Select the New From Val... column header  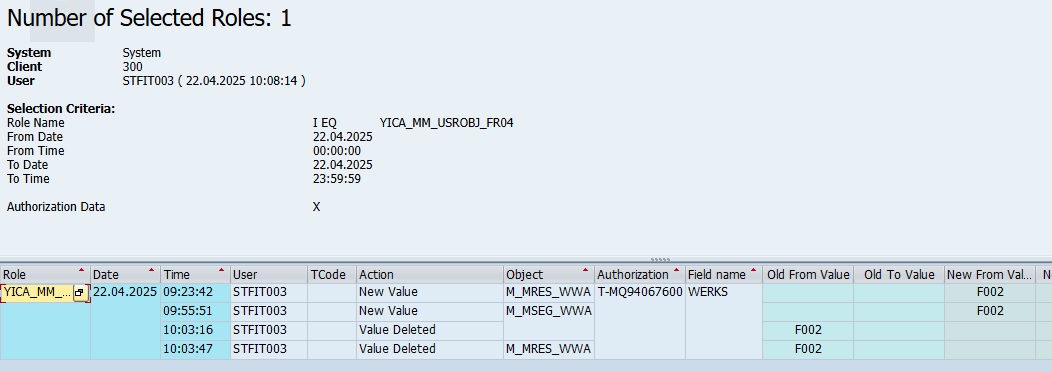(990, 275)
